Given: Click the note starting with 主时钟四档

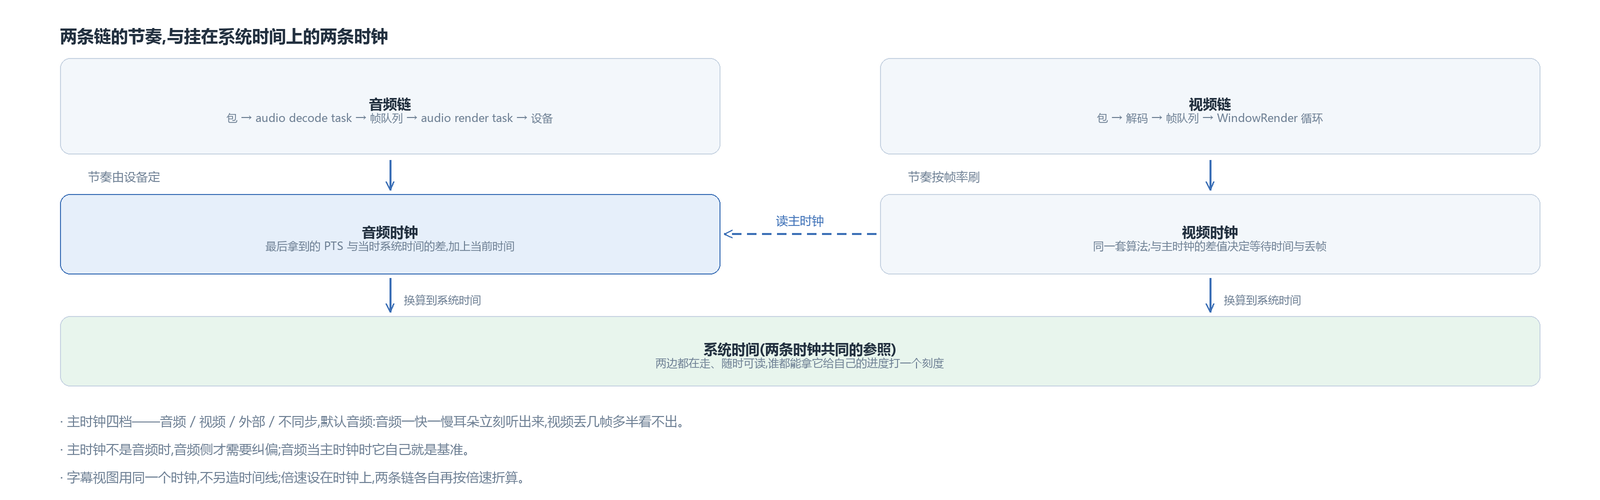Looking at the screenshot, I should (x=374, y=422).
